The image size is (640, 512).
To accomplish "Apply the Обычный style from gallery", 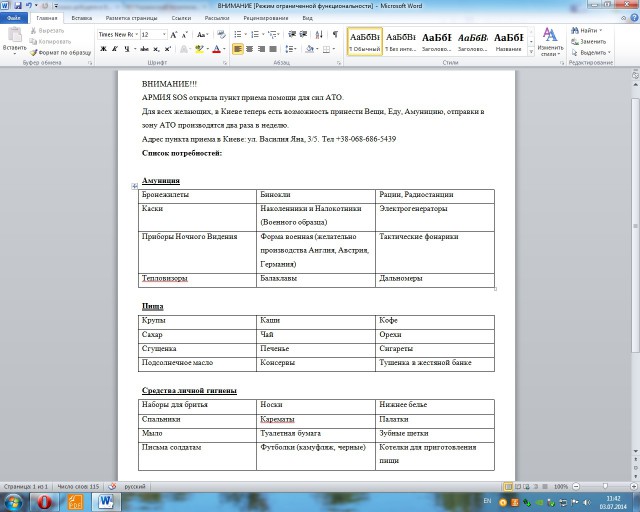I will pyautogui.click(x=364, y=41).
